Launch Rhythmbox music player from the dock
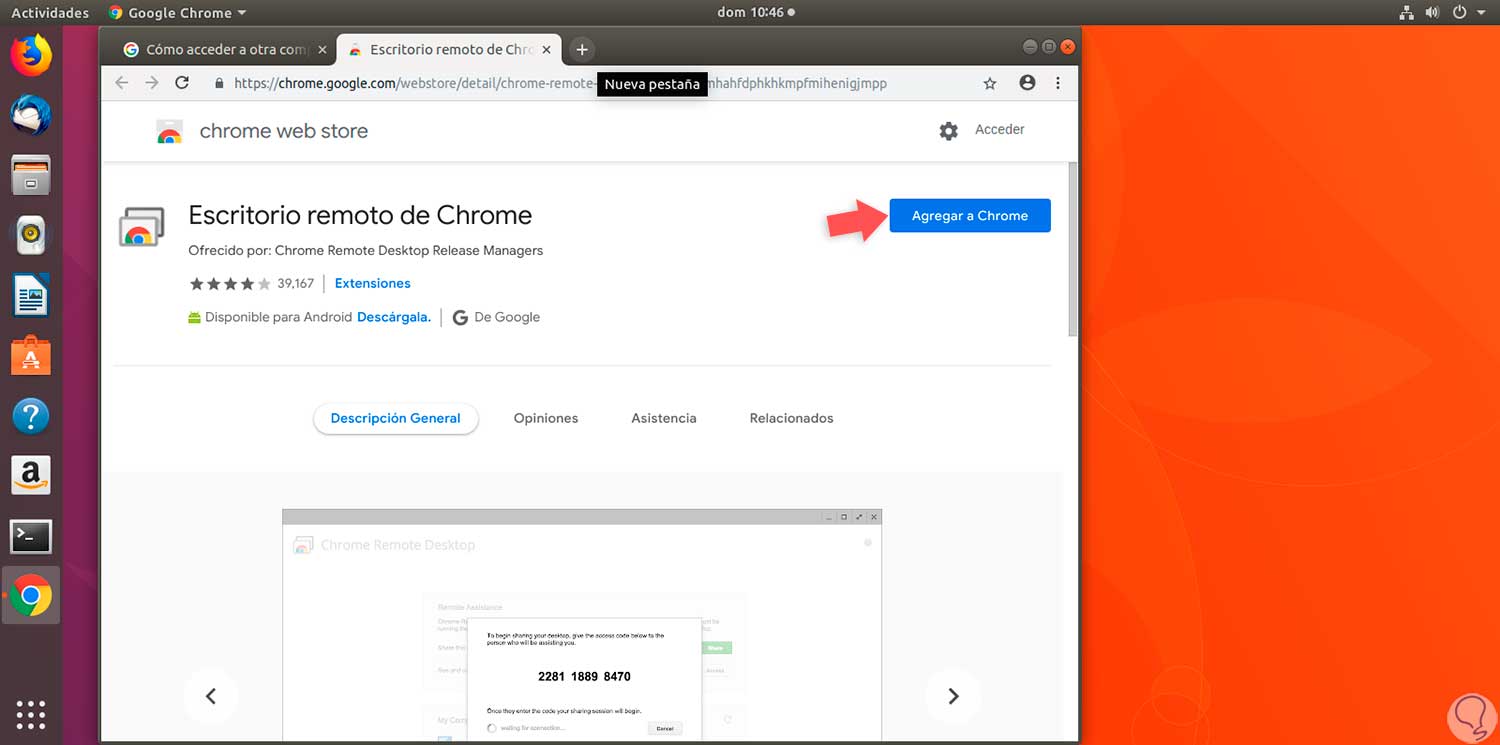The width and height of the screenshot is (1500, 745). click(x=31, y=236)
